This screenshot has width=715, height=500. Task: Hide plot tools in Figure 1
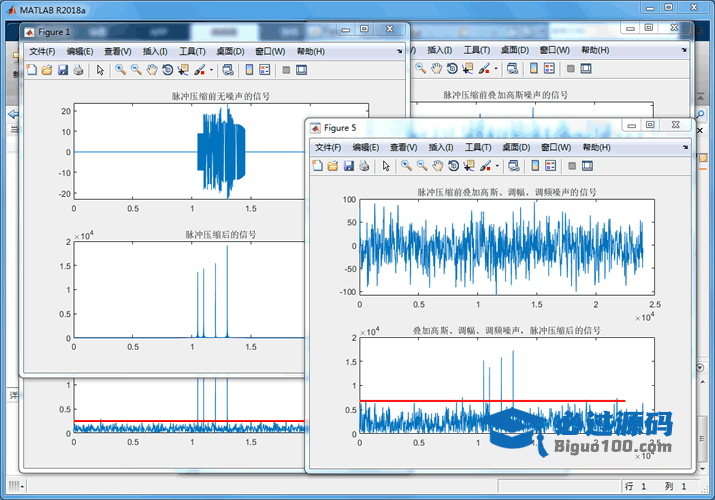tap(286, 70)
